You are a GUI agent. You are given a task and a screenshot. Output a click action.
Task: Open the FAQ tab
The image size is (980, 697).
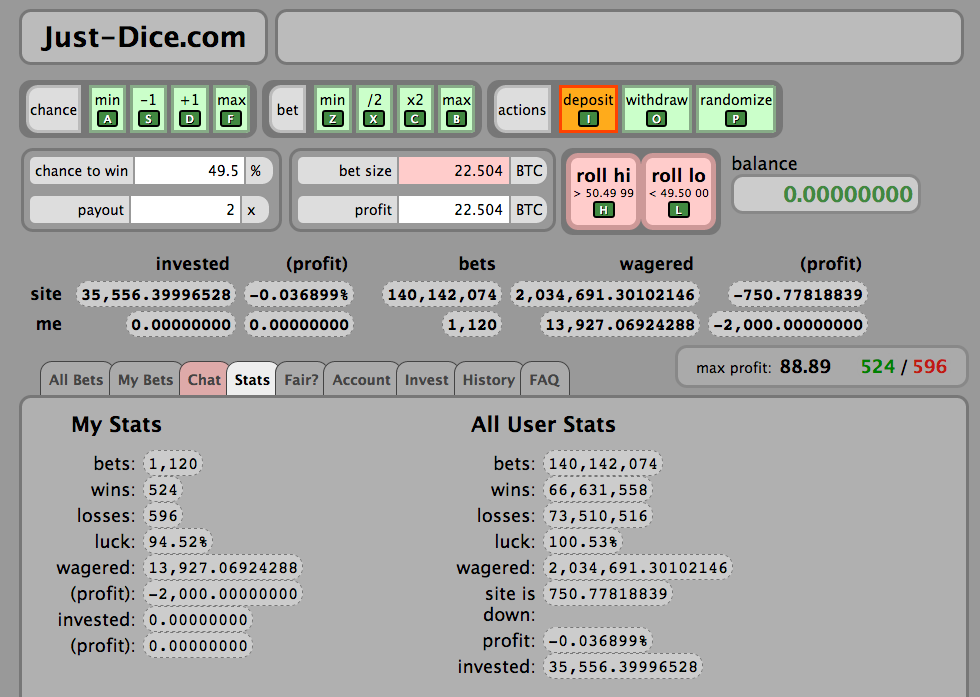tap(544, 379)
